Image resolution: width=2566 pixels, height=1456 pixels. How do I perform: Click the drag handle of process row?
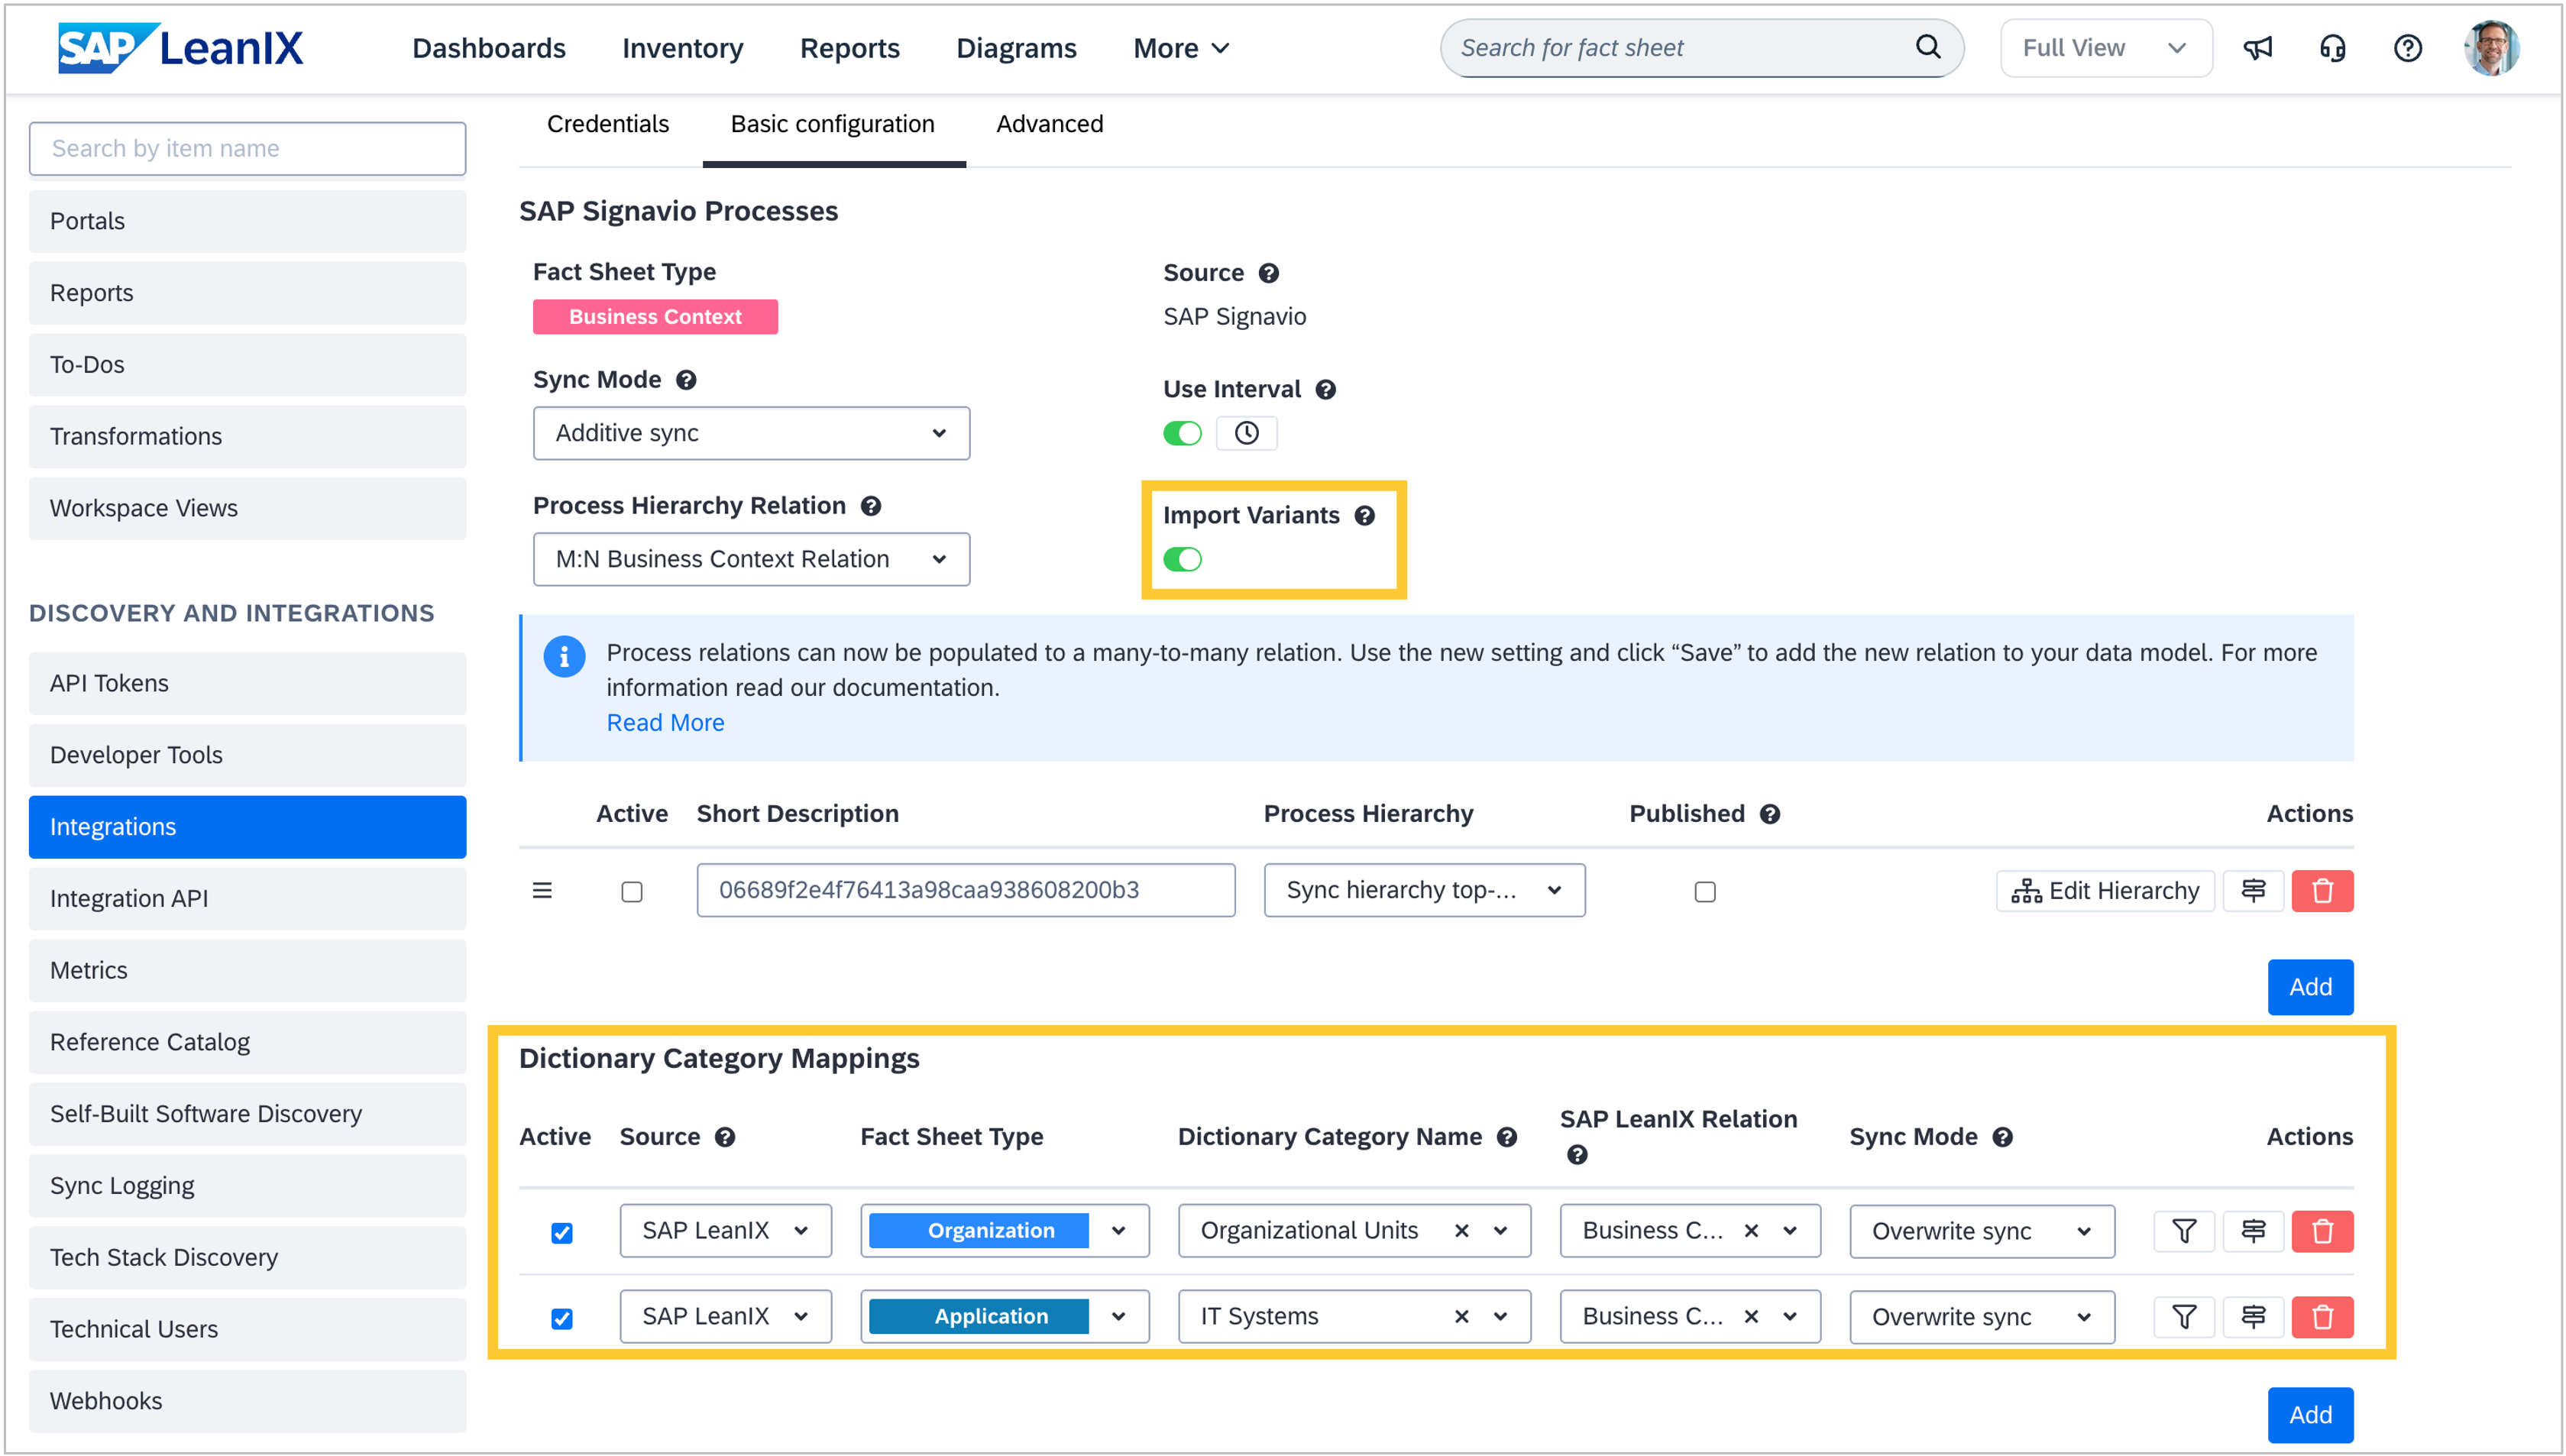(x=542, y=890)
